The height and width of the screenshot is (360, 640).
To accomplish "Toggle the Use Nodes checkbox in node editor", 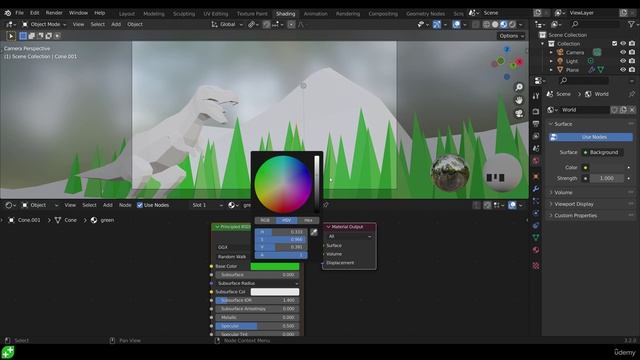I will click(x=140, y=205).
